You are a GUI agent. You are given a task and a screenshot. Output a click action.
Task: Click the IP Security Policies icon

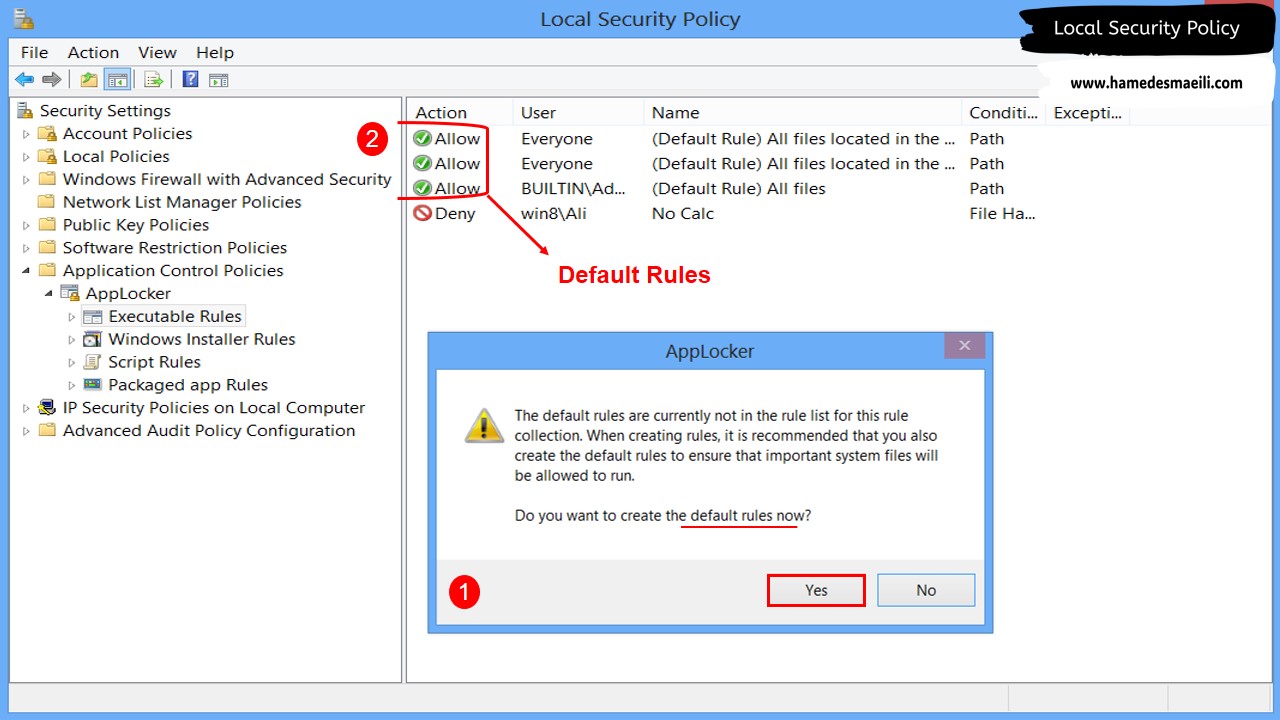(x=47, y=407)
